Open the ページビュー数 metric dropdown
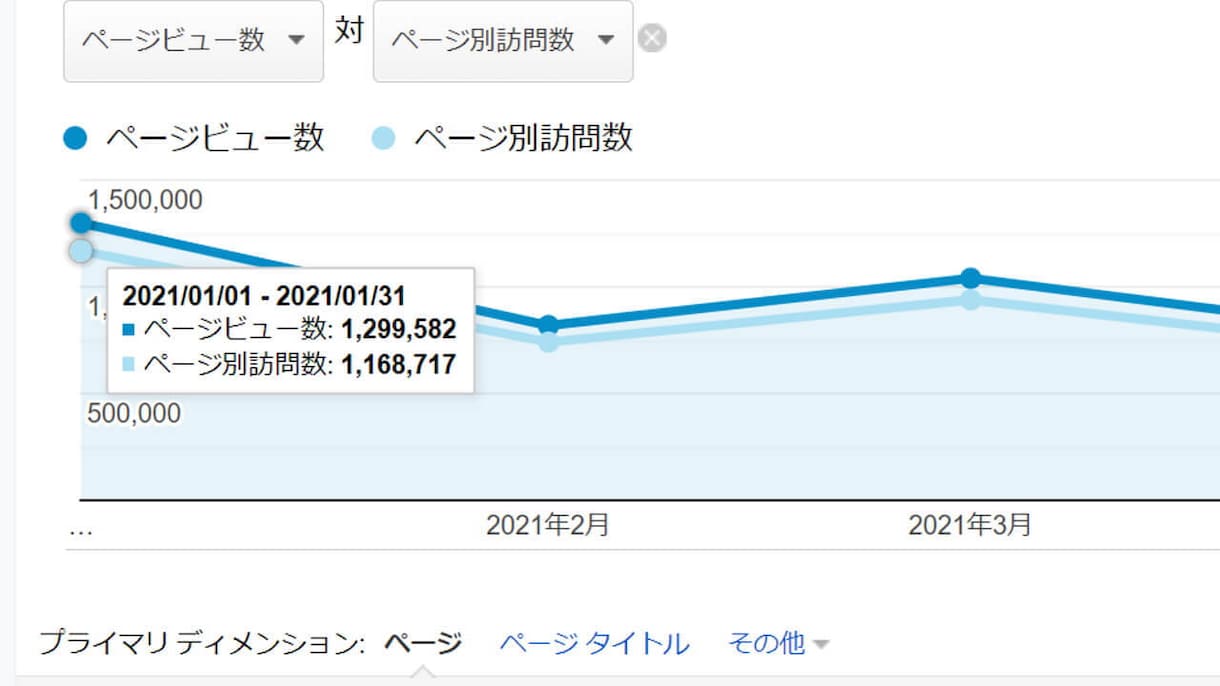 [x=193, y=40]
